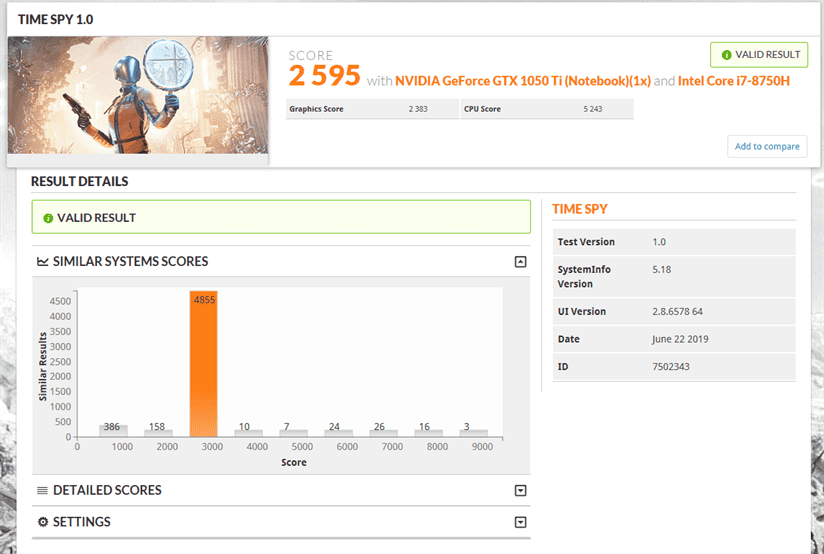Click the gray bar labeled 7
Viewport: 824px width, 554px height.
point(293,434)
